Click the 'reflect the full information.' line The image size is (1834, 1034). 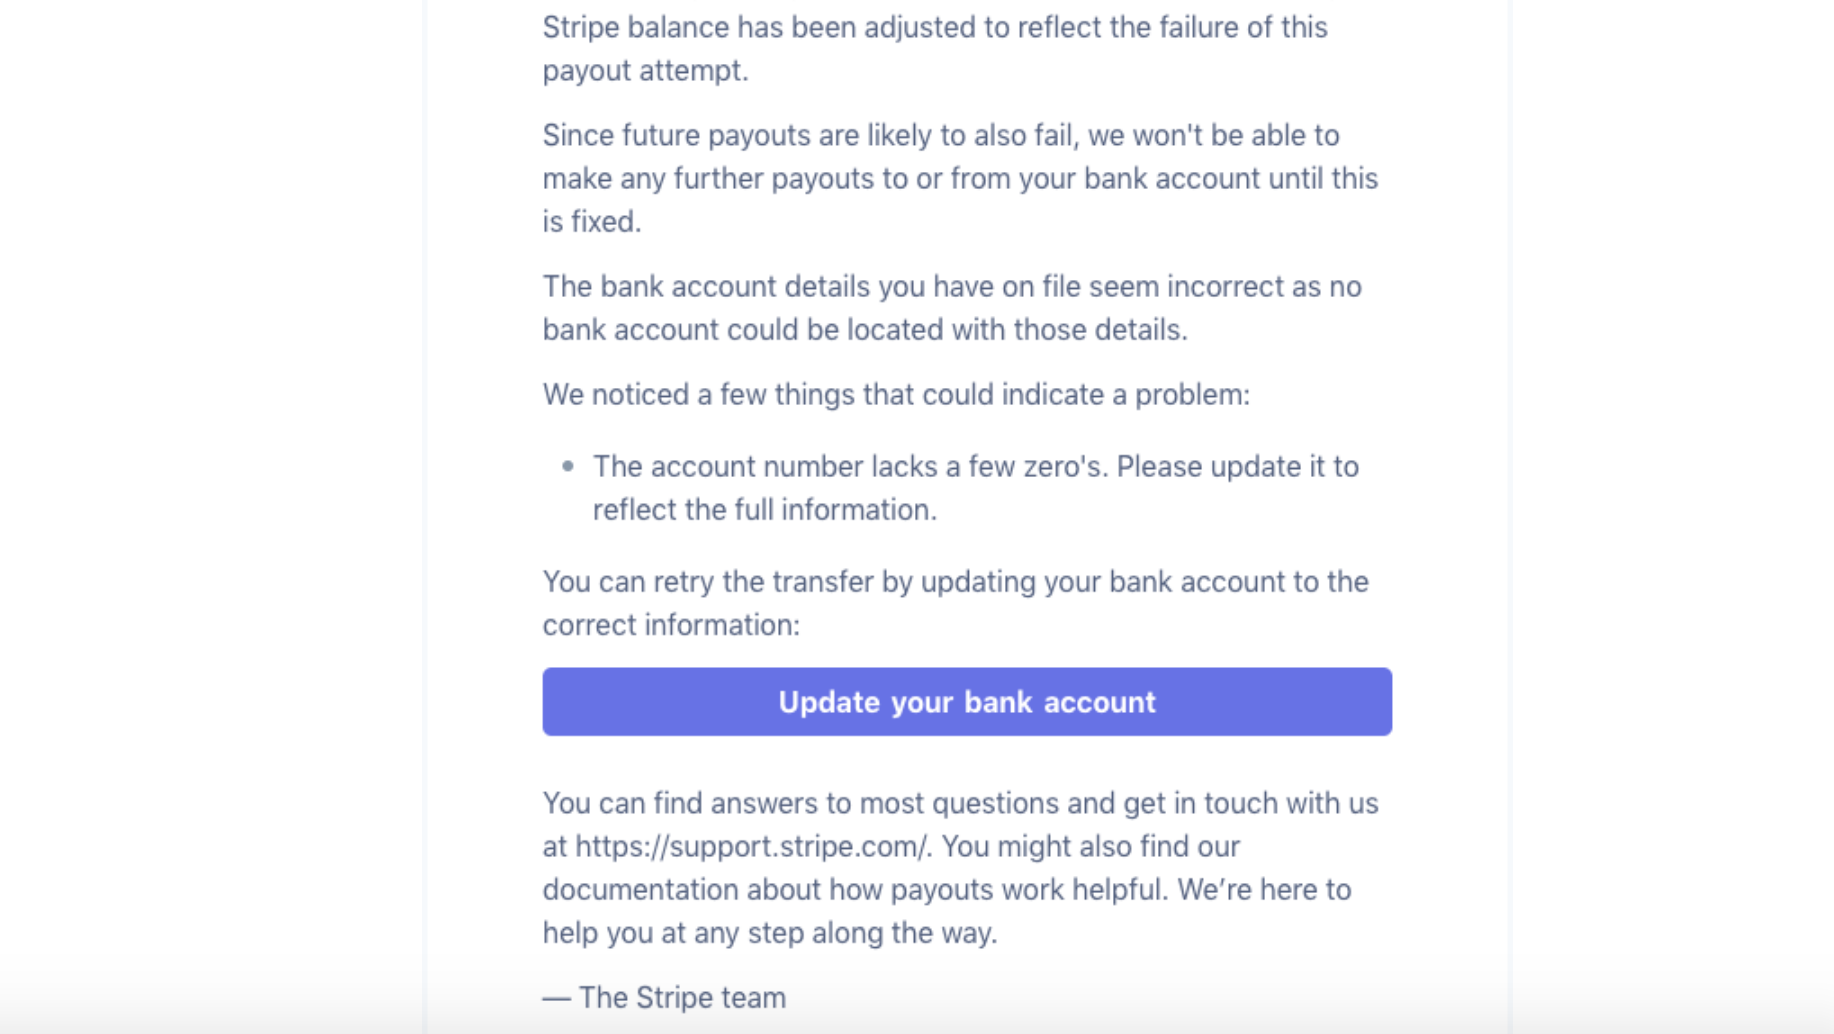[x=765, y=510]
